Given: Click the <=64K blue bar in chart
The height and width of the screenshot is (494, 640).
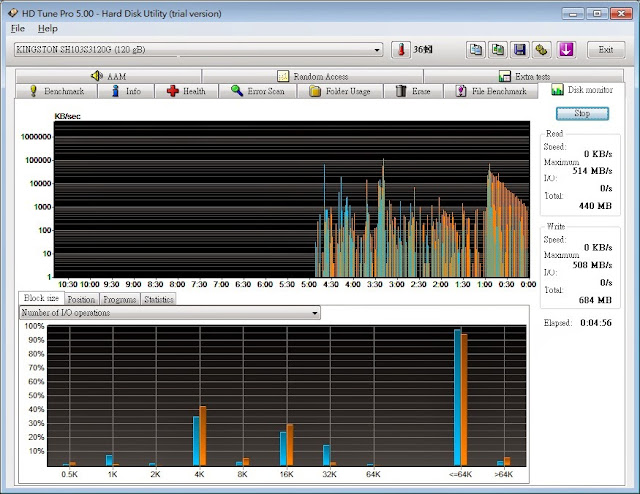Looking at the screenshot, I should [x=457, y=397].
